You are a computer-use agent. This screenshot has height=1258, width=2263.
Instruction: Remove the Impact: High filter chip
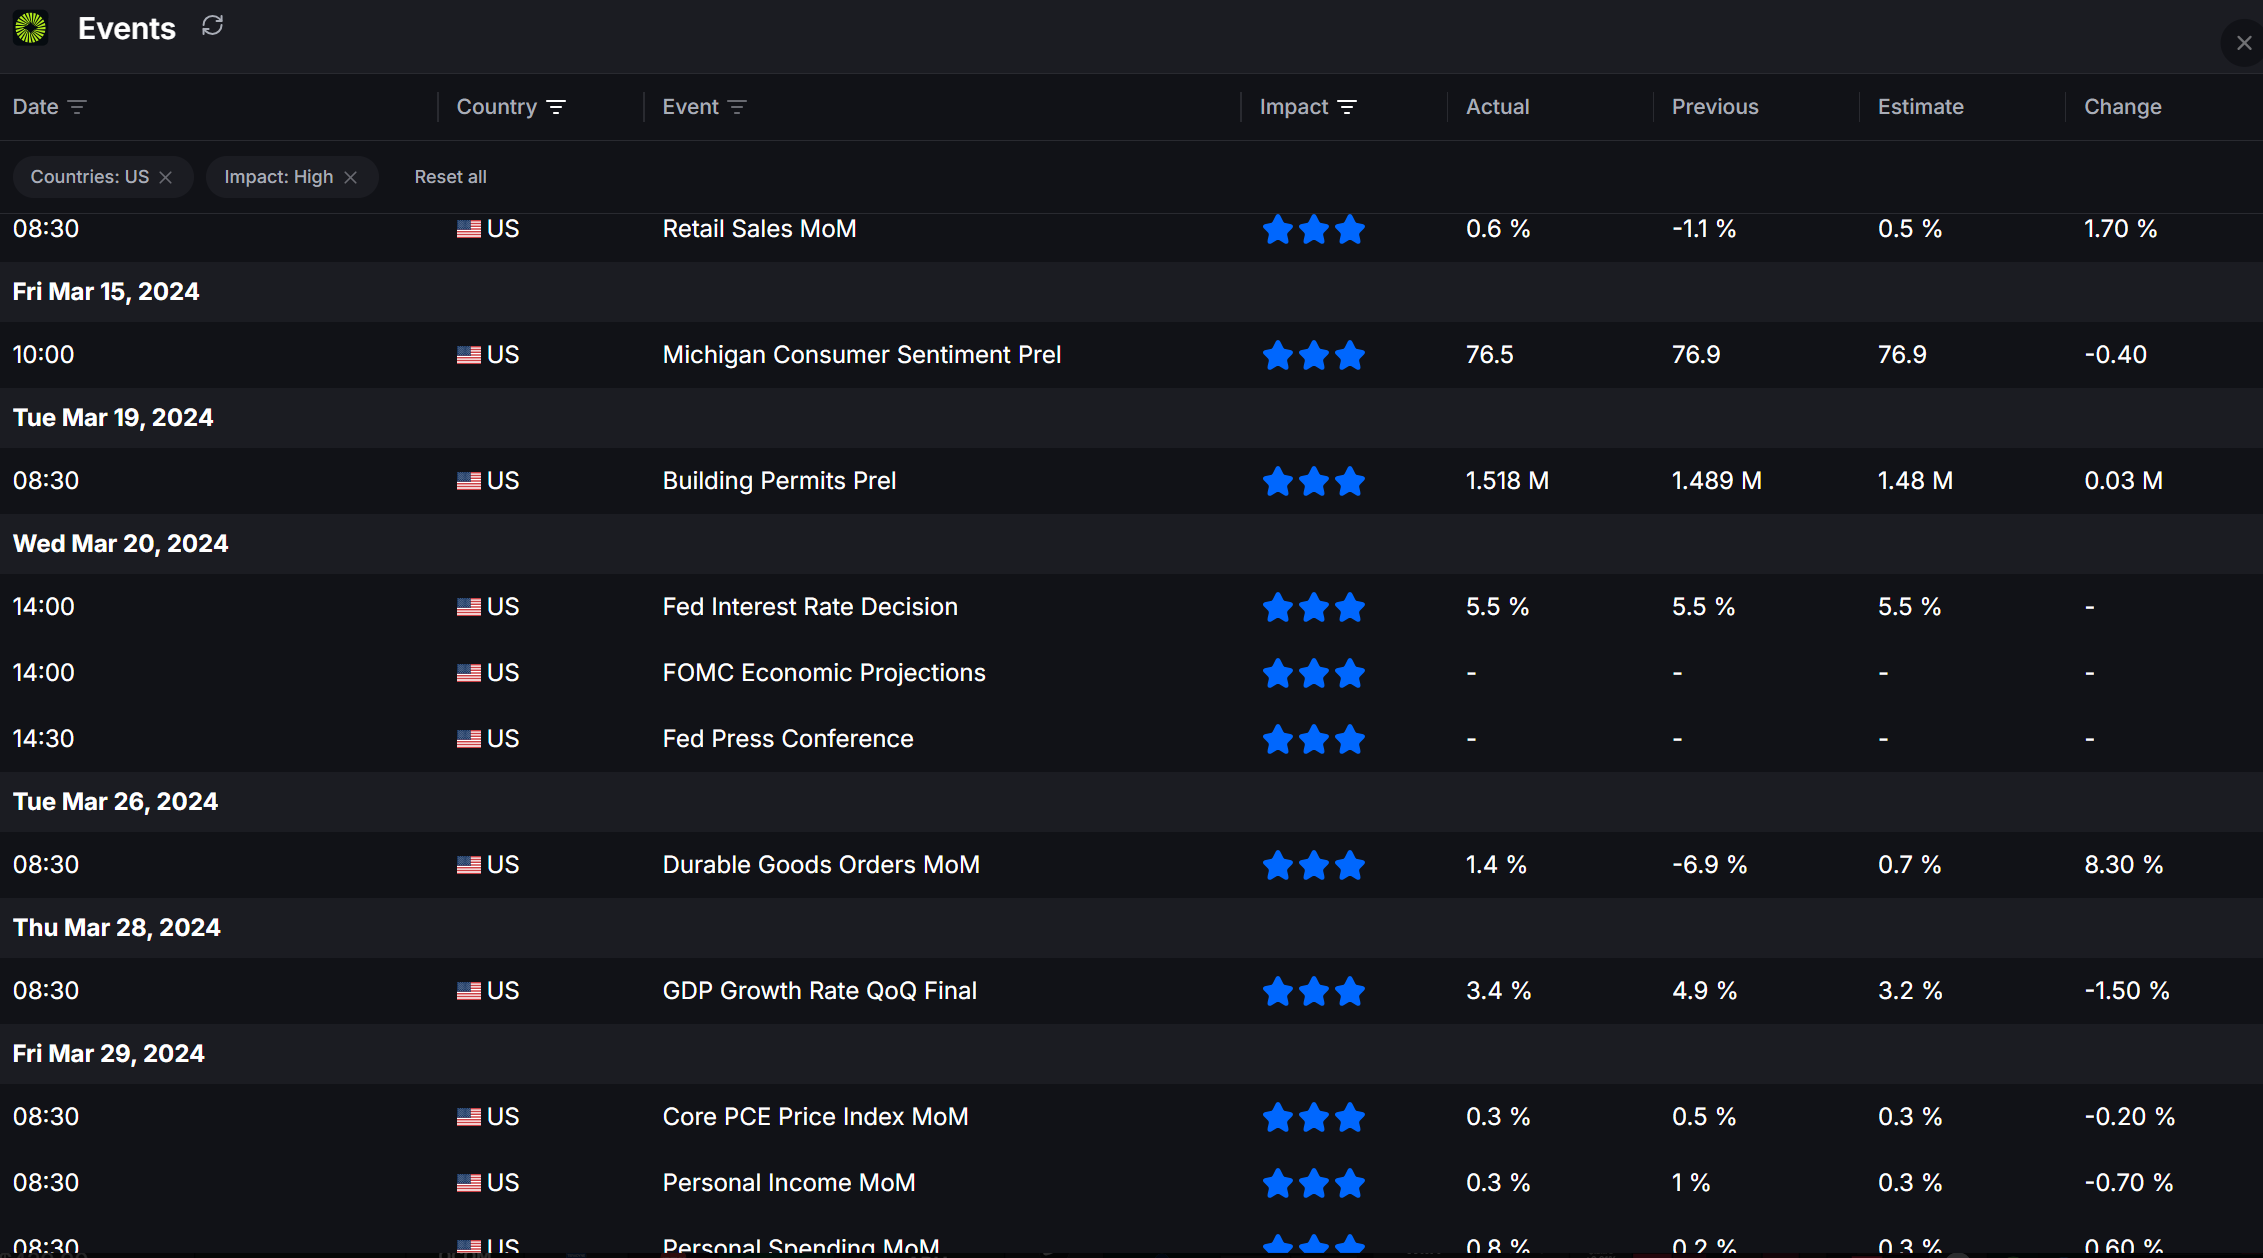[x=350, y=177]
